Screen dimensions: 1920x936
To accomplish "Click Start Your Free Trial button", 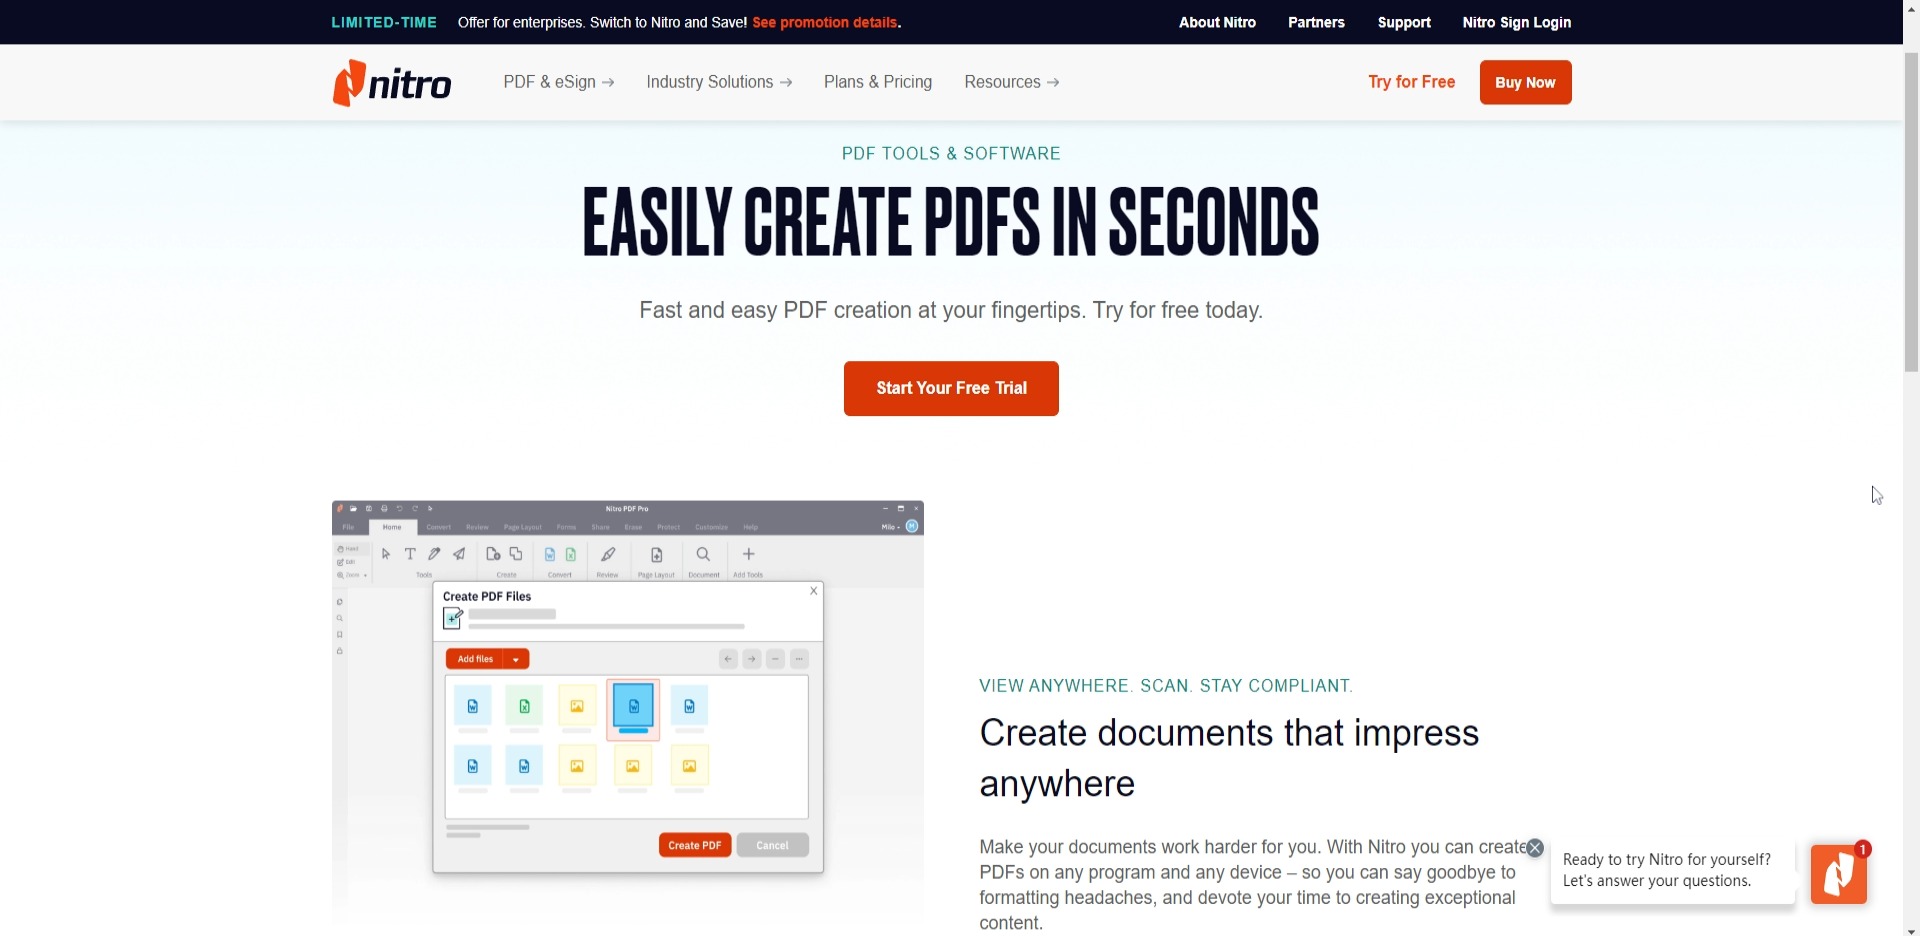I will [951, 388].
